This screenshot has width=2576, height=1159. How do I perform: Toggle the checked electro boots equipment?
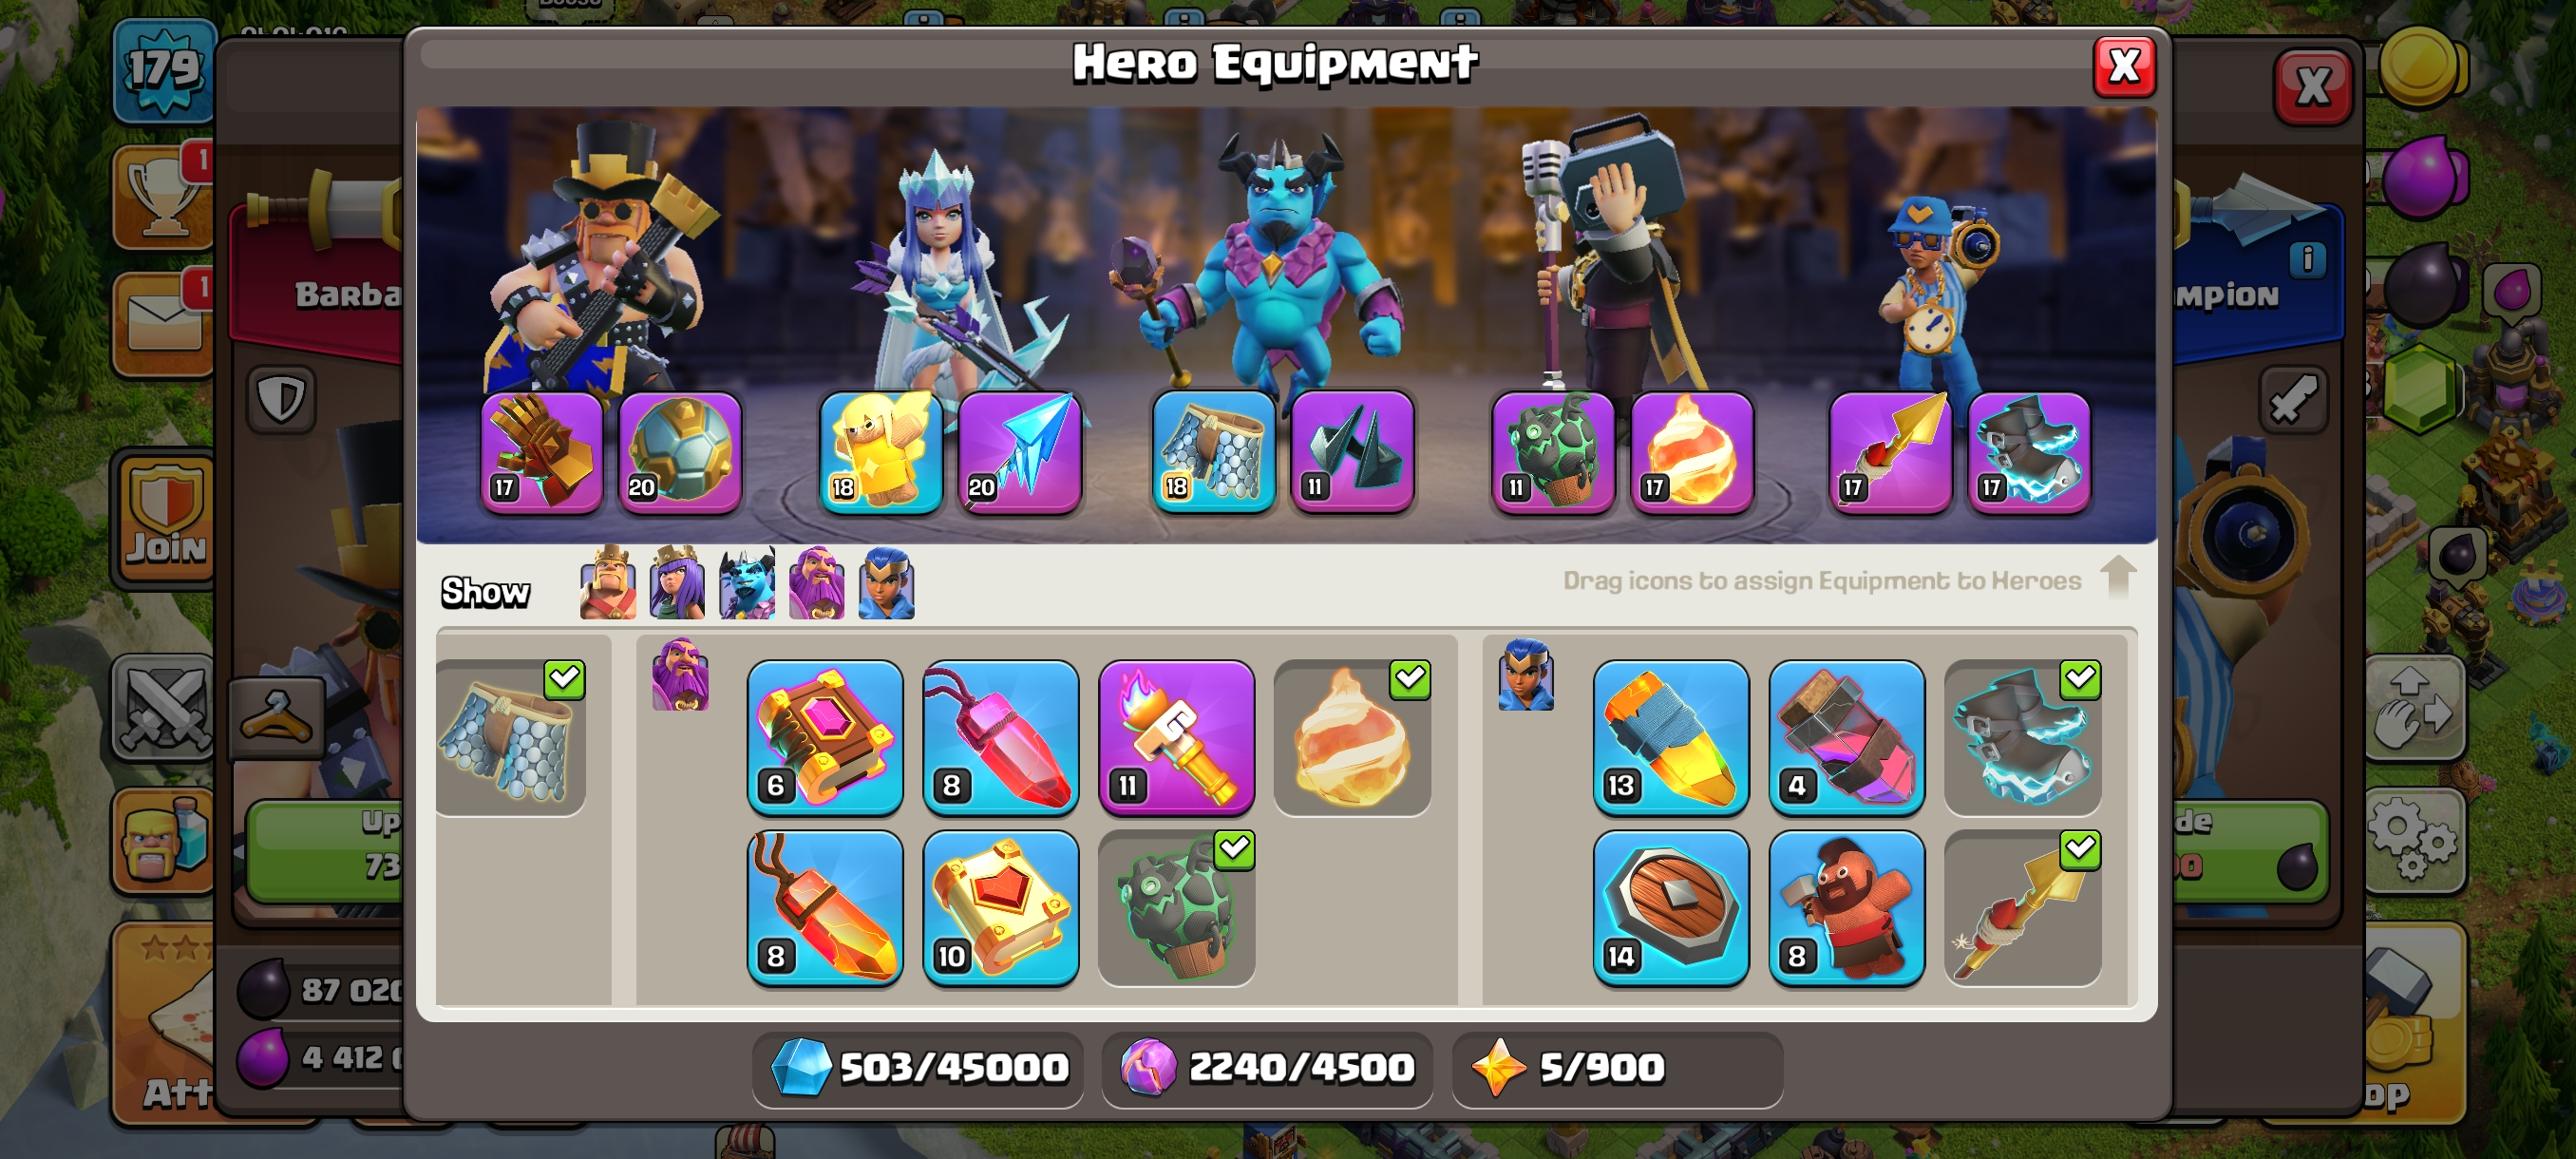(2022, 737)
